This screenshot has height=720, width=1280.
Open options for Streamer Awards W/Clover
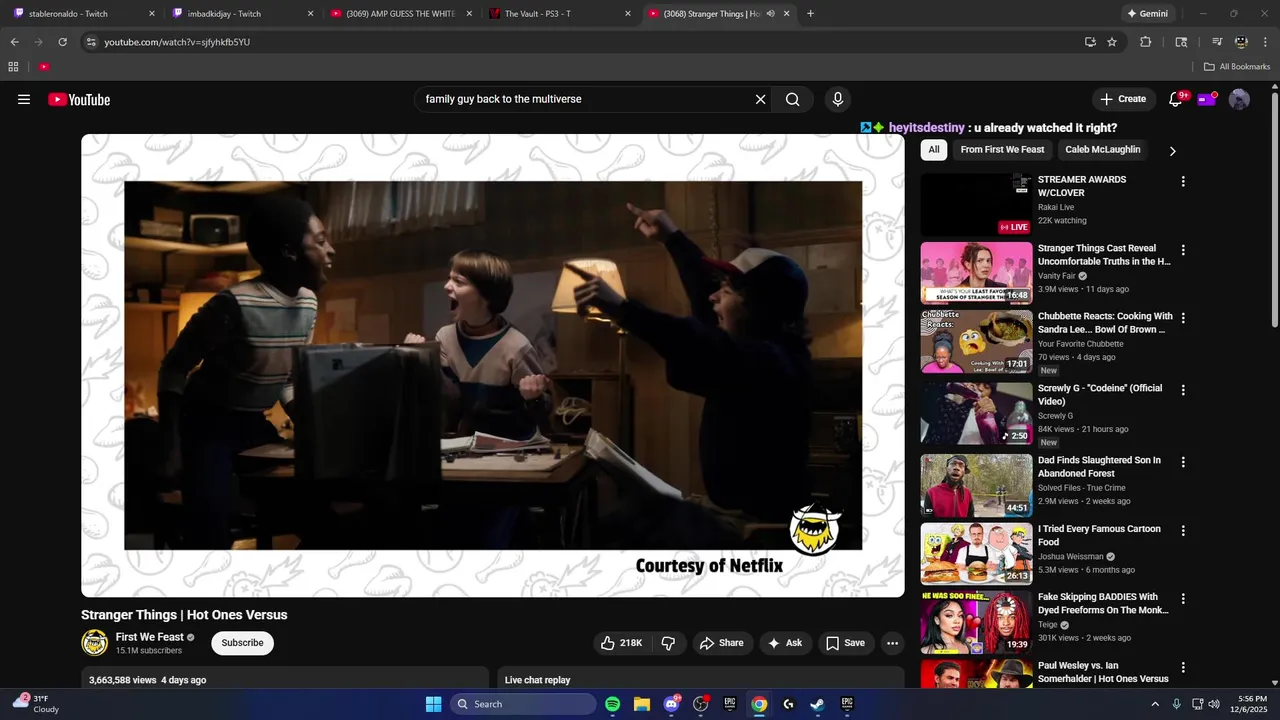coord(1183,182)
